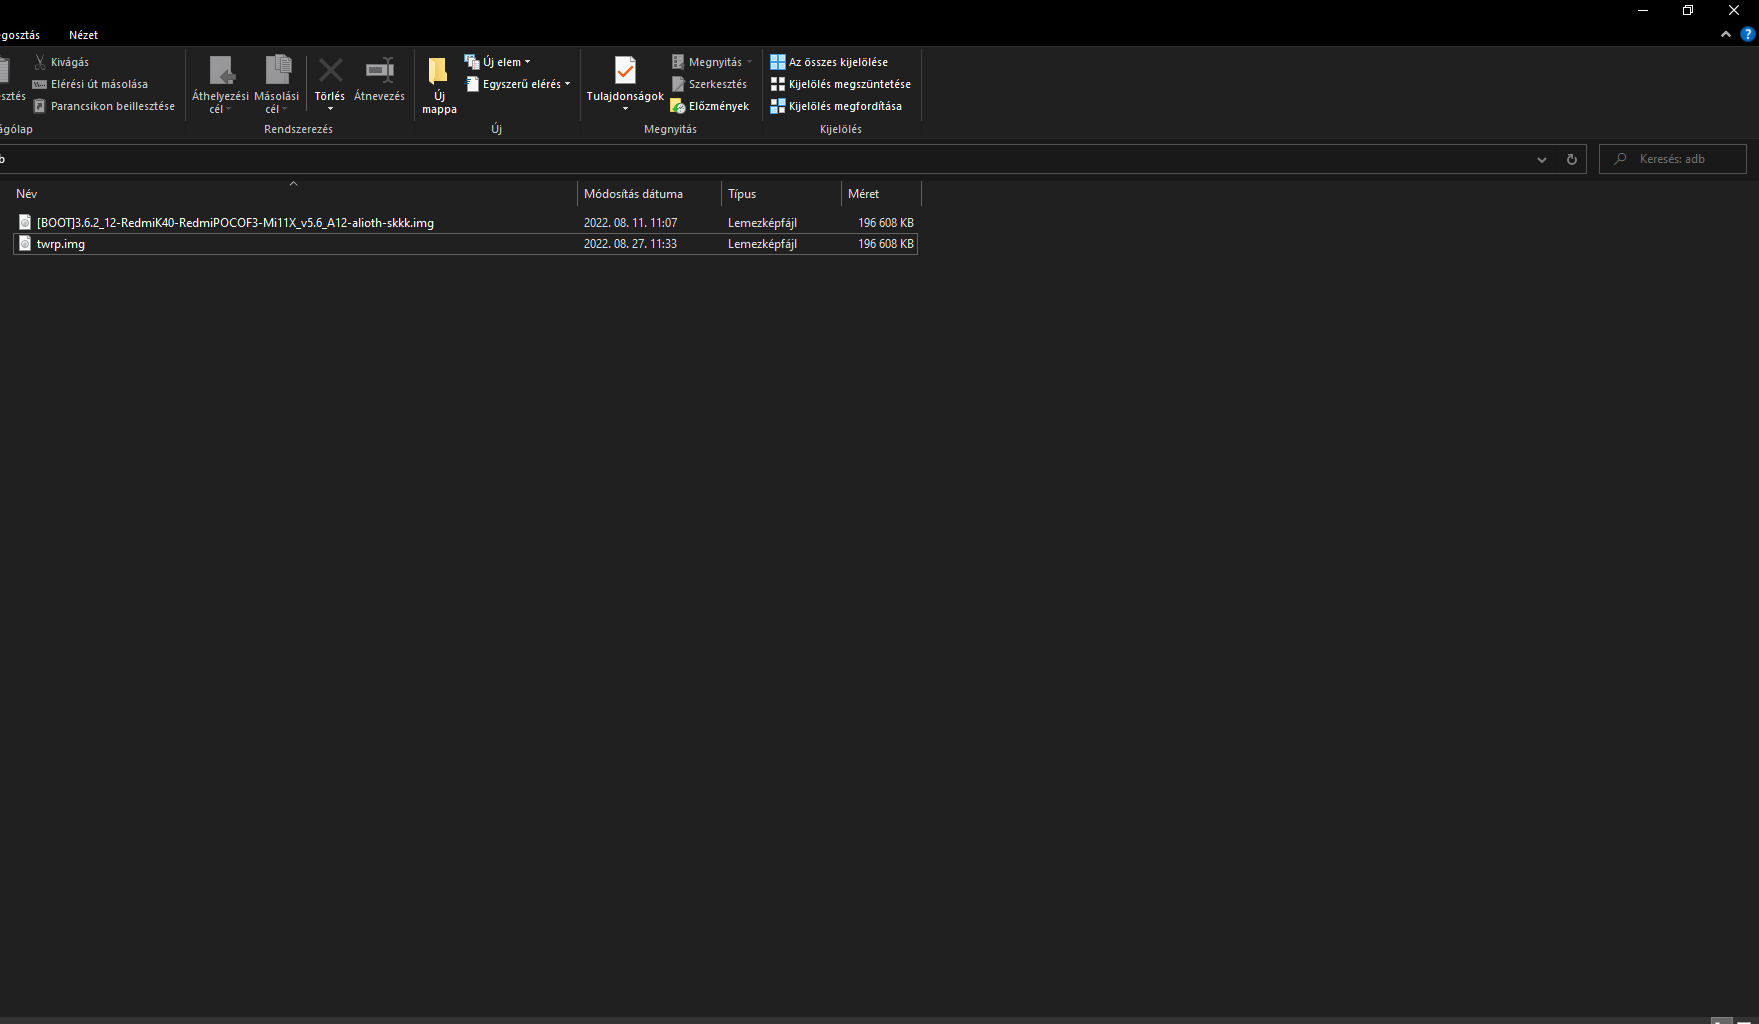The width and height of the screenshot is (1759, 1024).
Task: Select the twrp.img file
Action: point(61,244)
